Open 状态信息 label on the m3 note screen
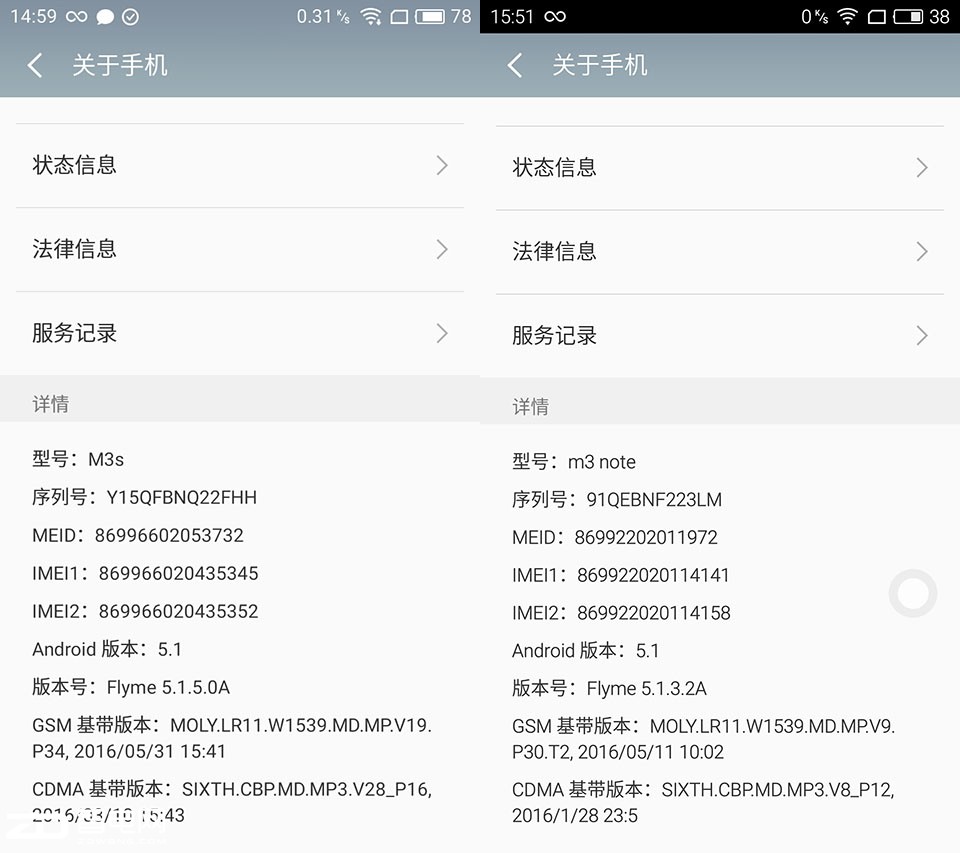Viewport: 960px width, 853px height. coord(554,167)
